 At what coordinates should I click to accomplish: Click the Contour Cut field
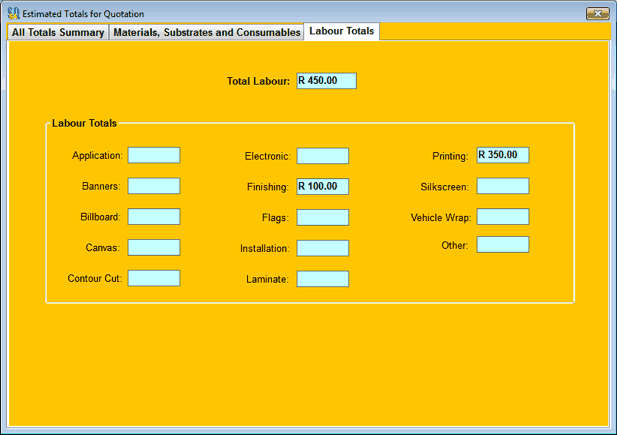pyautogui.click(x=154, y=278)
